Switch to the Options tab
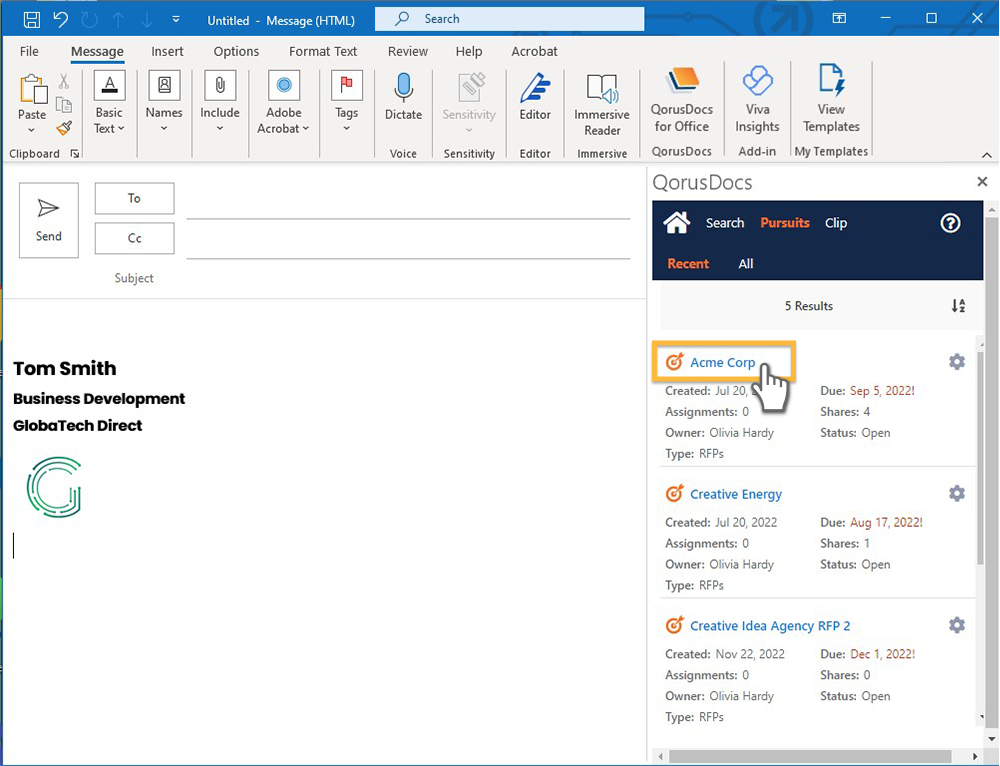The image size is (1000, 766). 236,52
